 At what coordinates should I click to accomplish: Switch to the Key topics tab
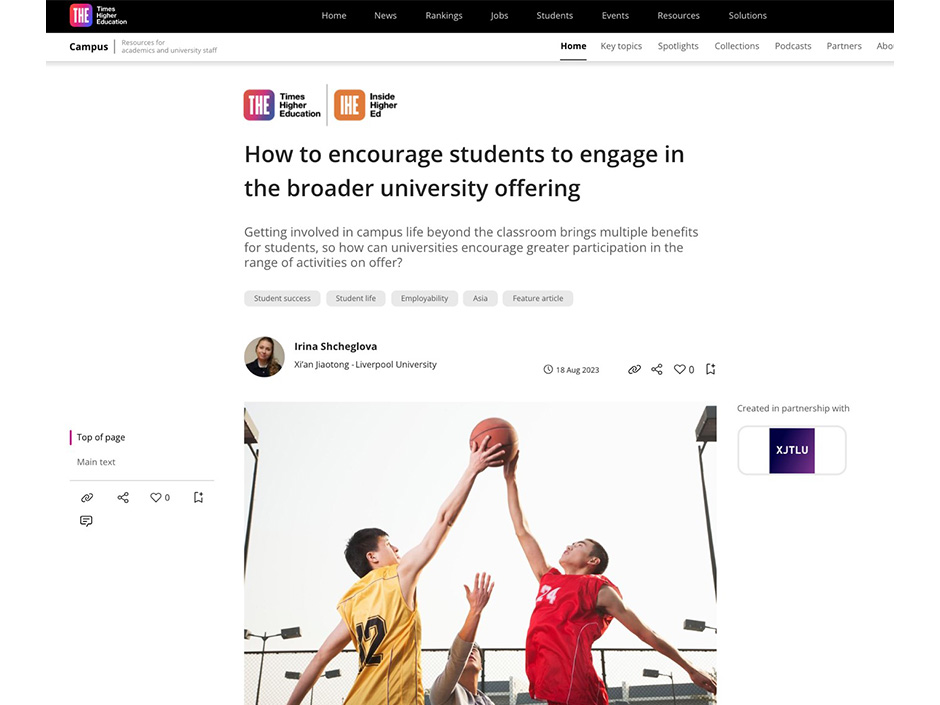point(621,46)
